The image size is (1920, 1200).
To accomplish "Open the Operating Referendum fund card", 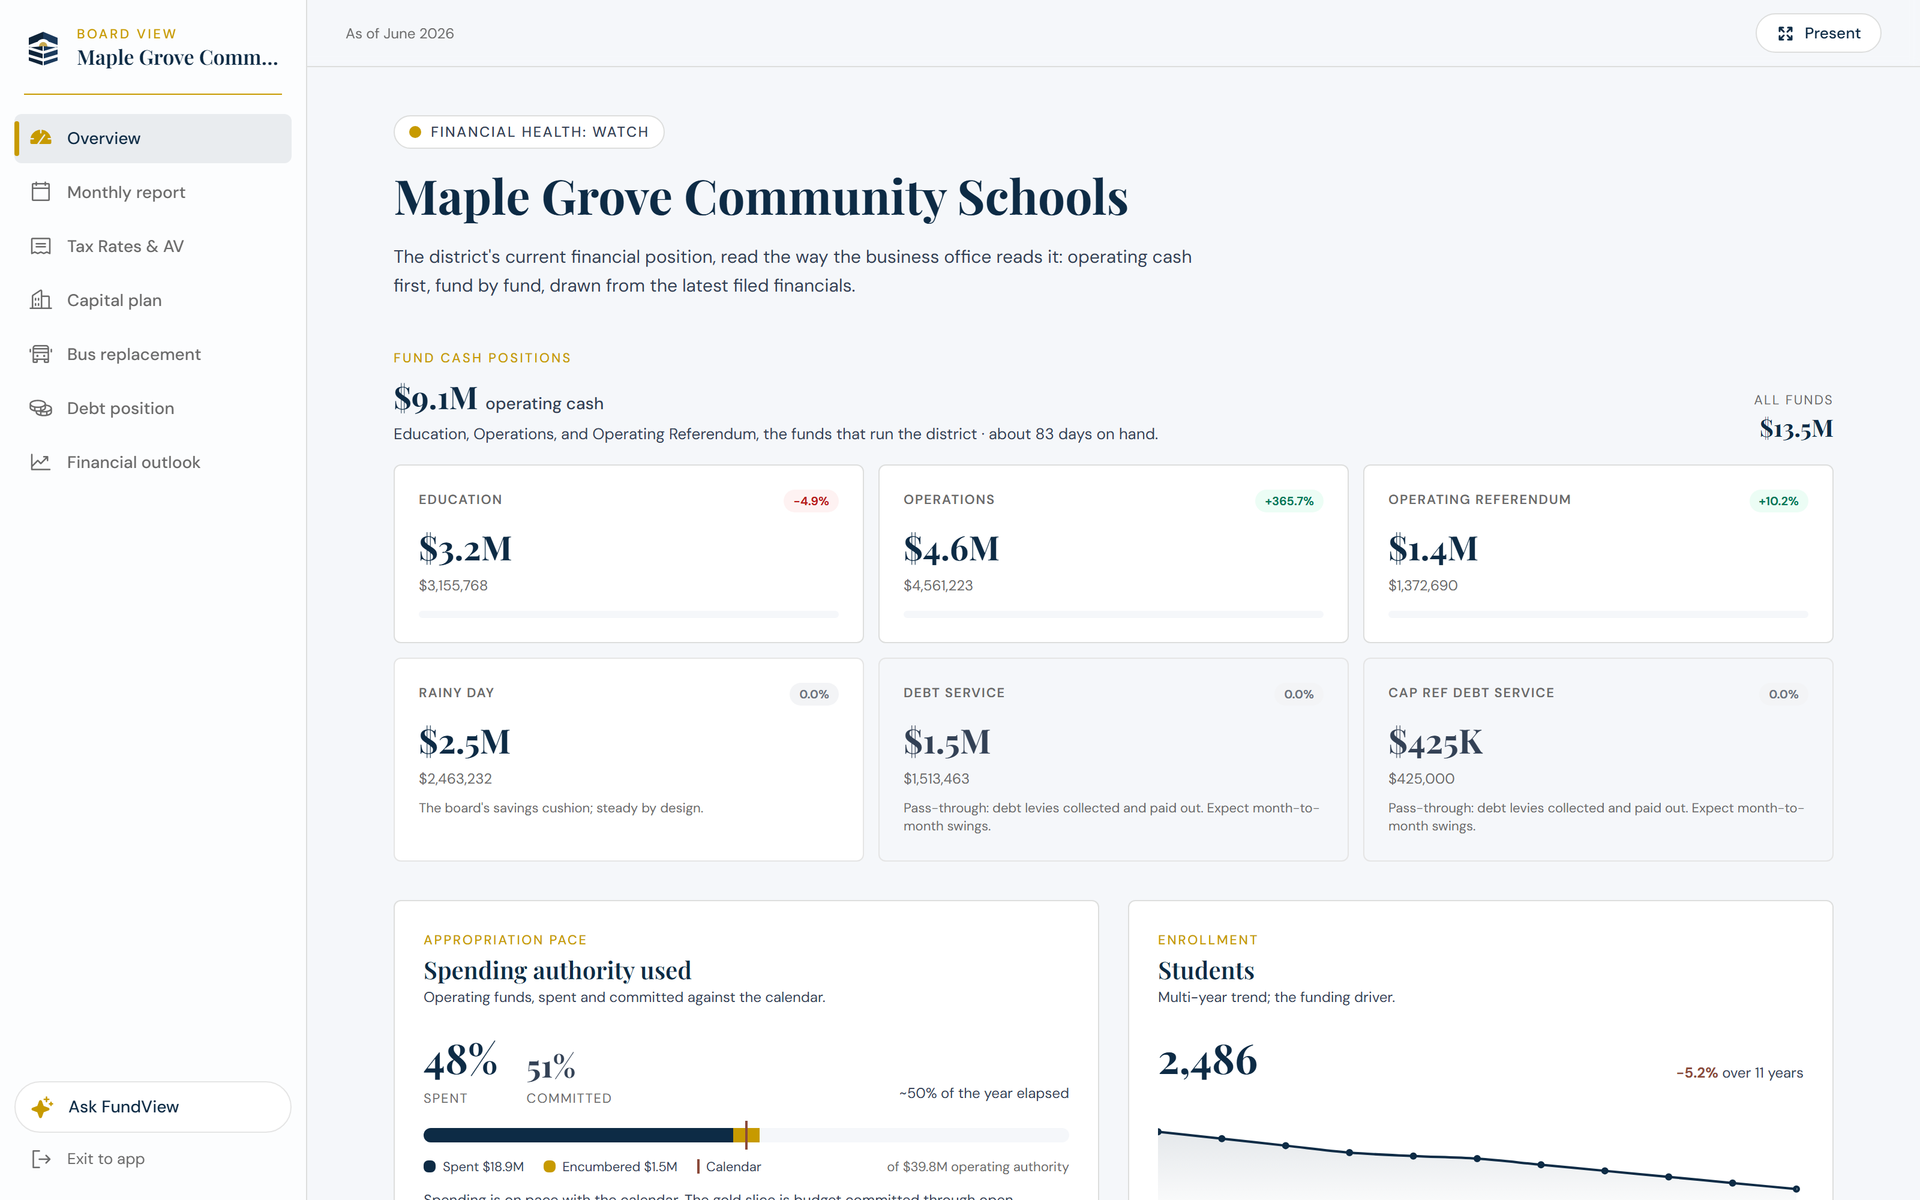I will [1598, 554].
